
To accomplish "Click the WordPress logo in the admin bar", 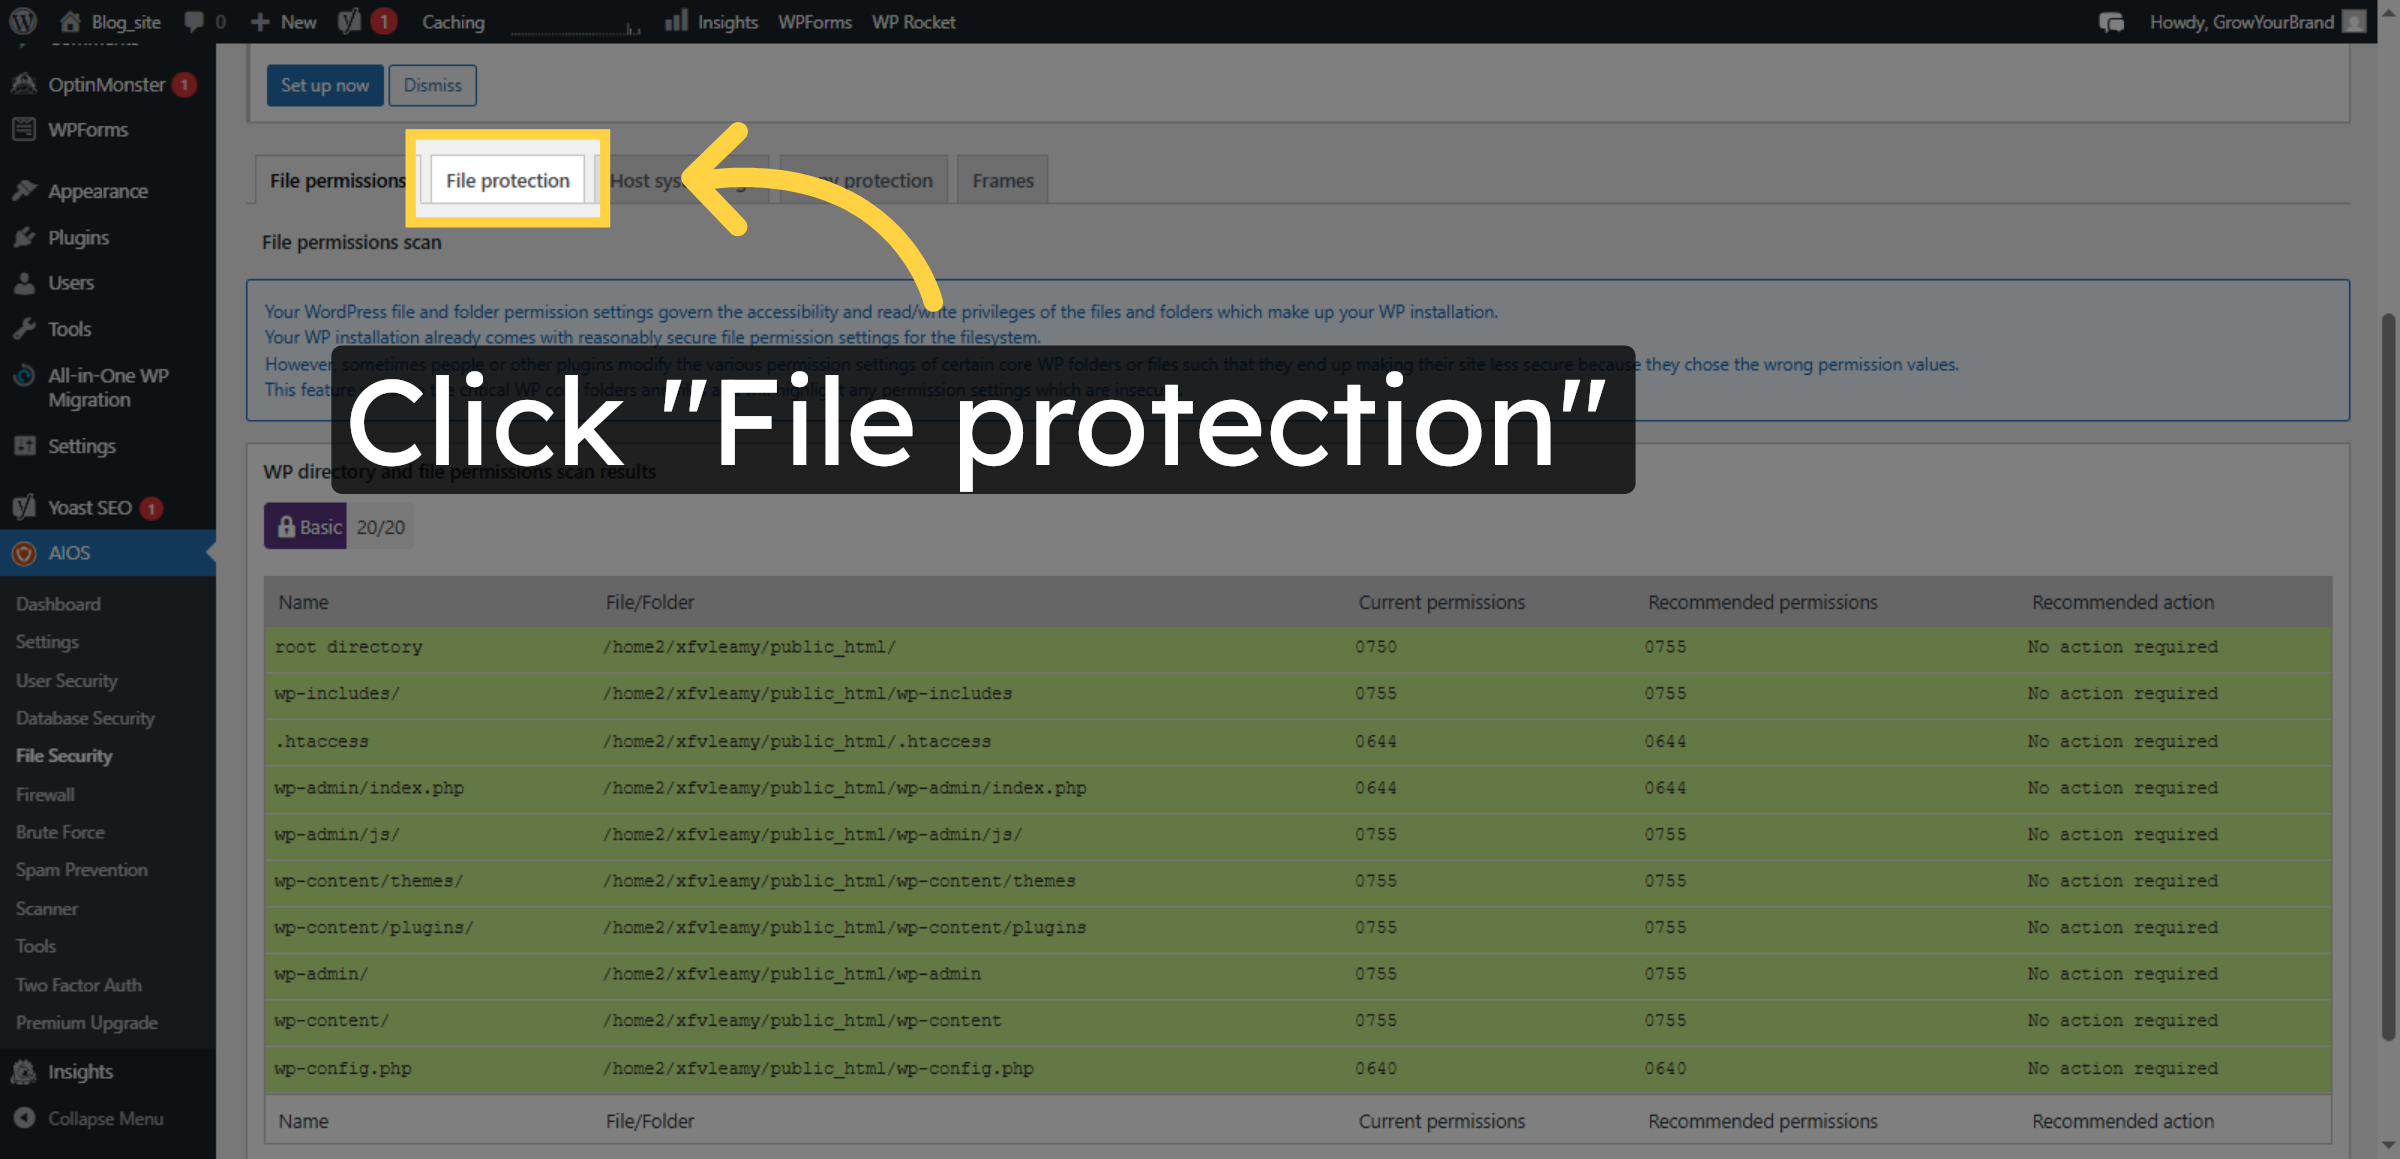I will (x=21, y=21).
